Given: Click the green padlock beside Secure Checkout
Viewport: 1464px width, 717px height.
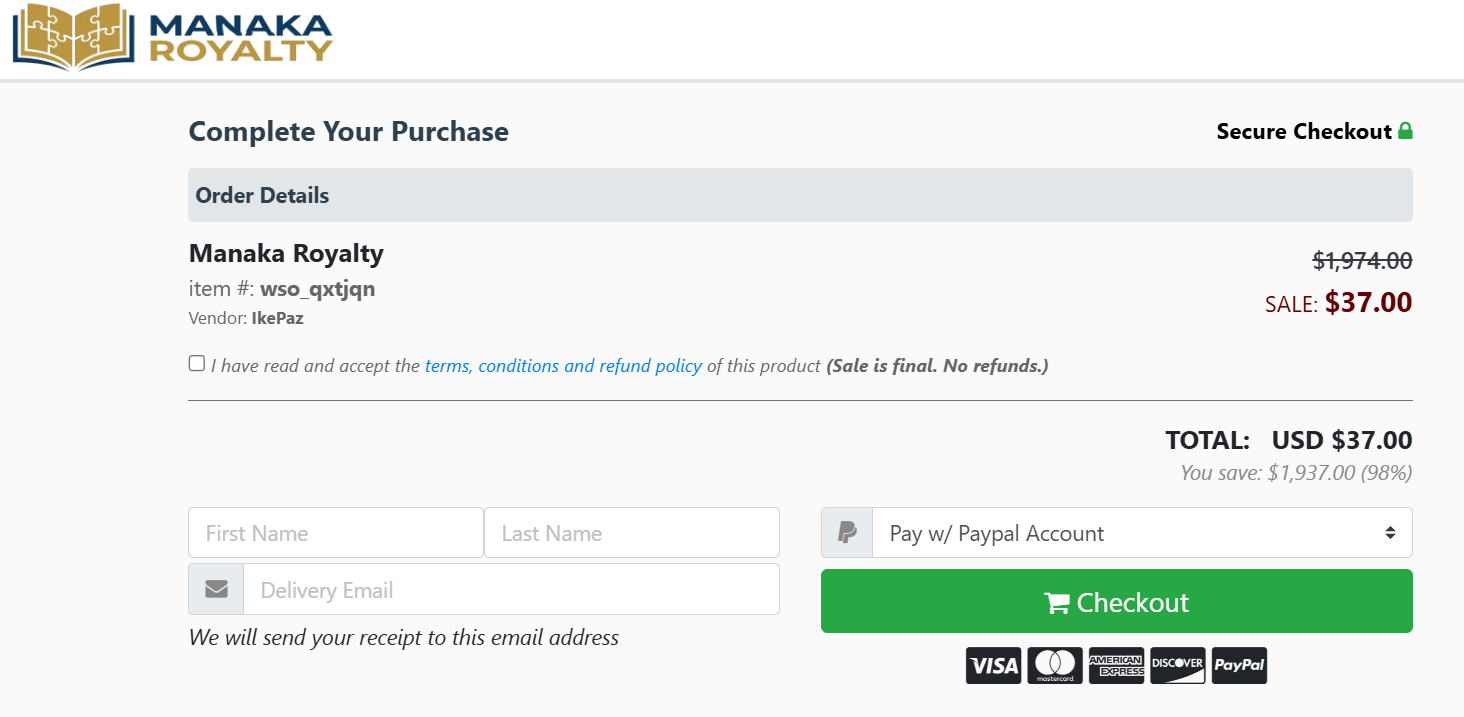Looking at the screenshot, I should pos(1406,130).
